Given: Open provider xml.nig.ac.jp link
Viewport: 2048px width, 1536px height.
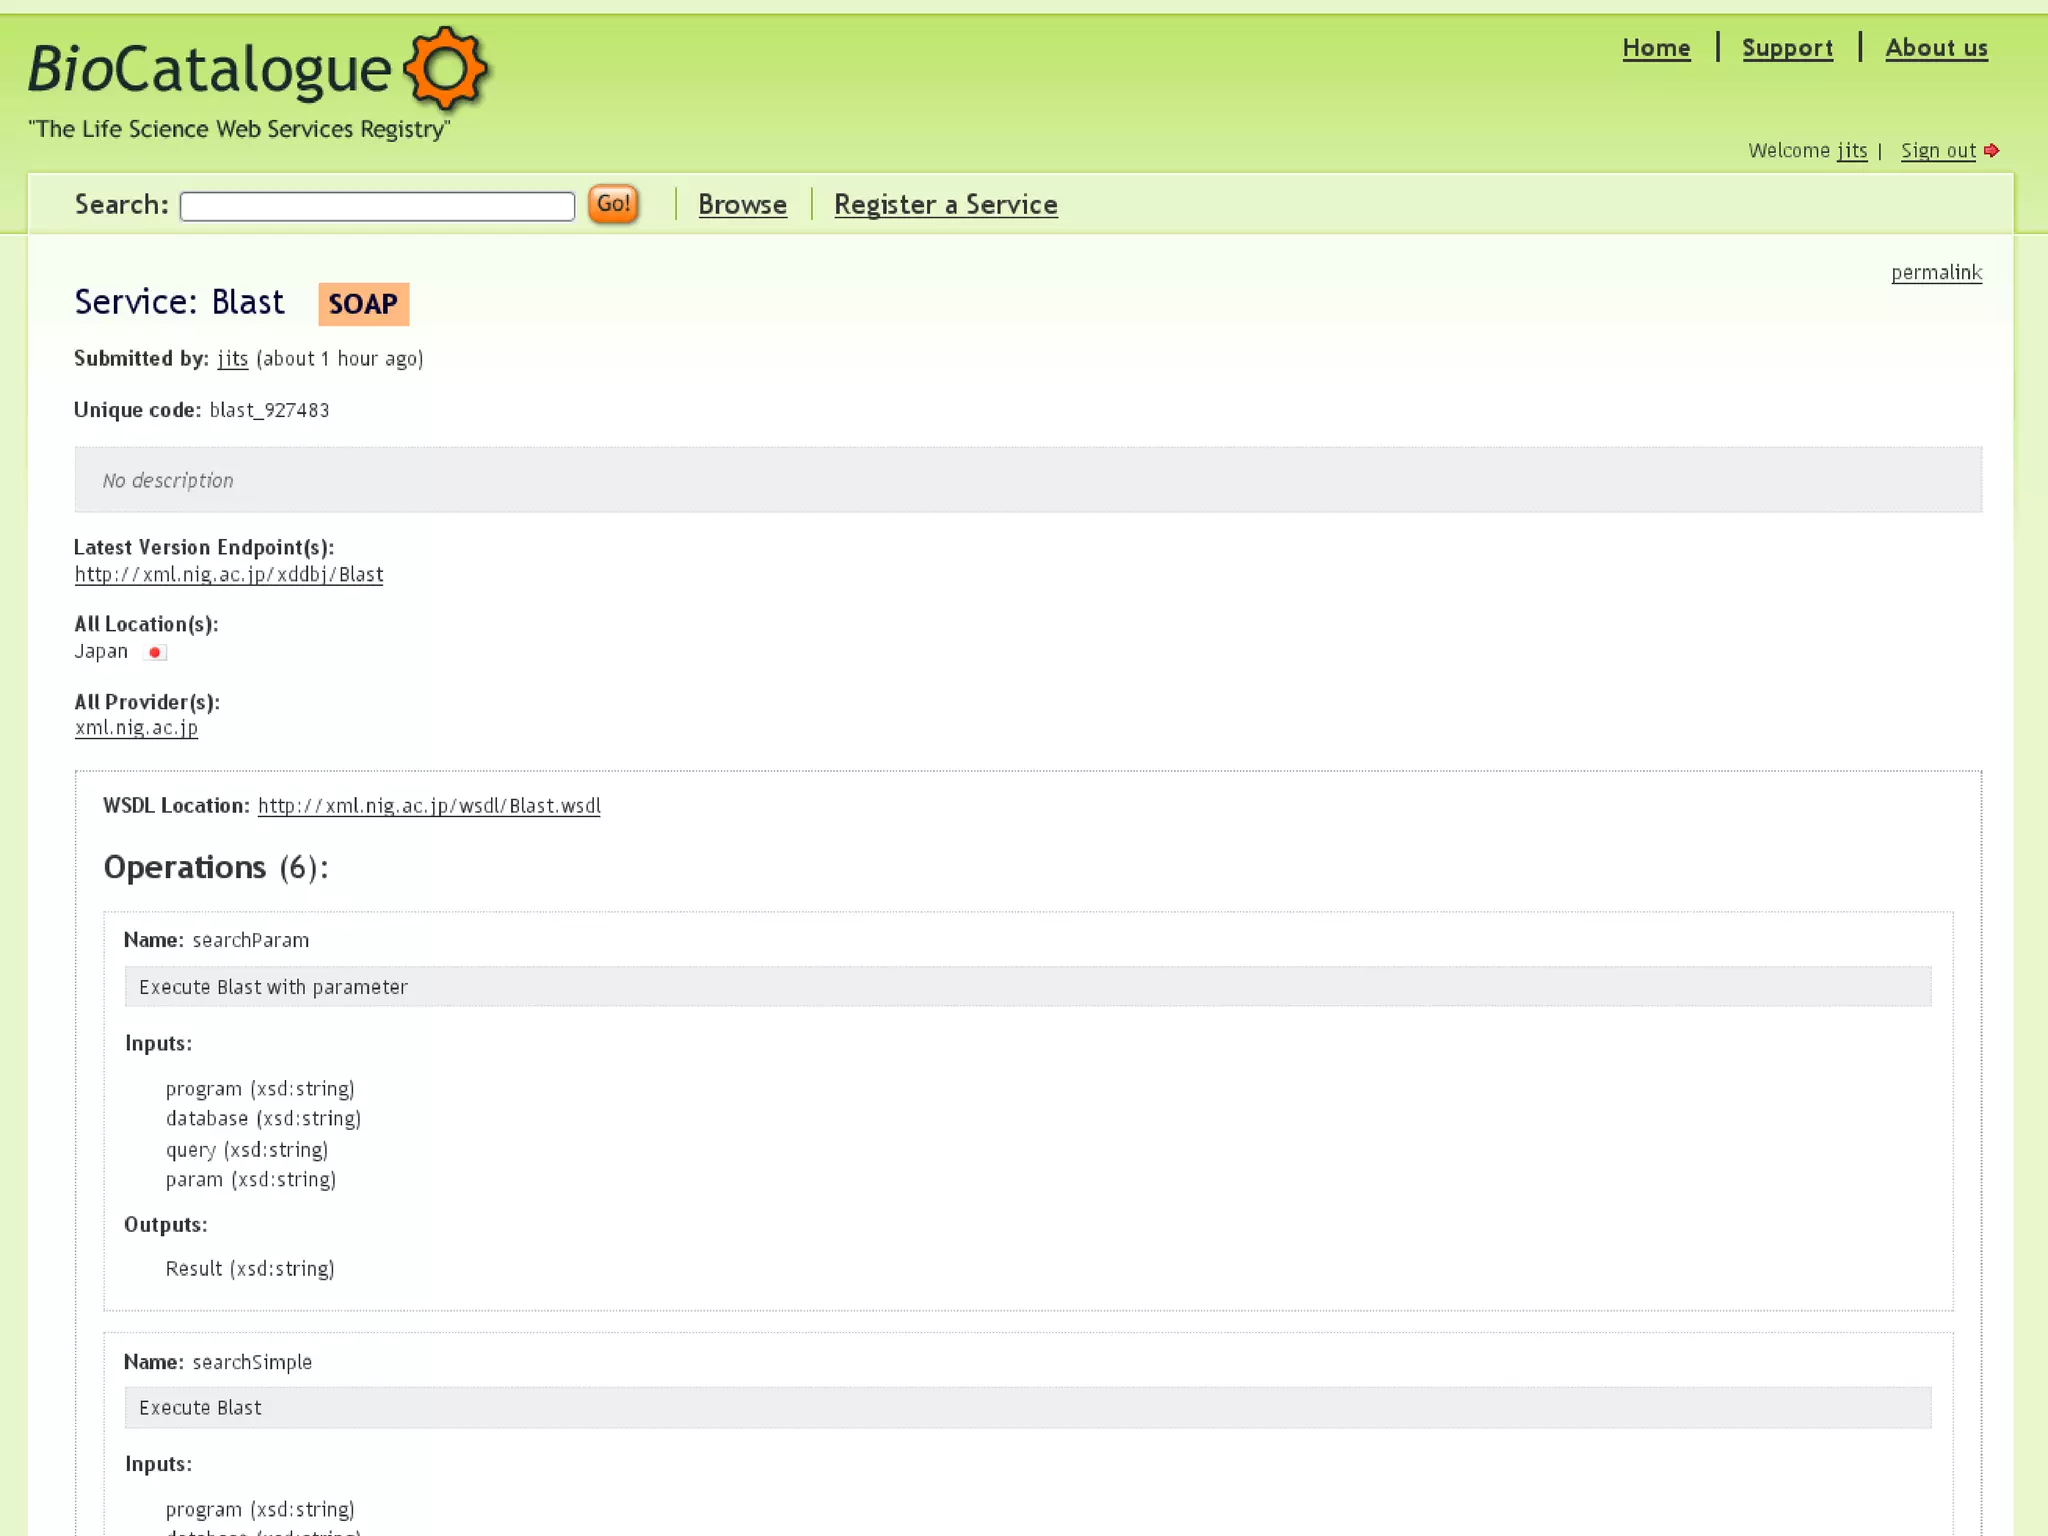Looking at the screenshot, I should [x=136, y=727].
